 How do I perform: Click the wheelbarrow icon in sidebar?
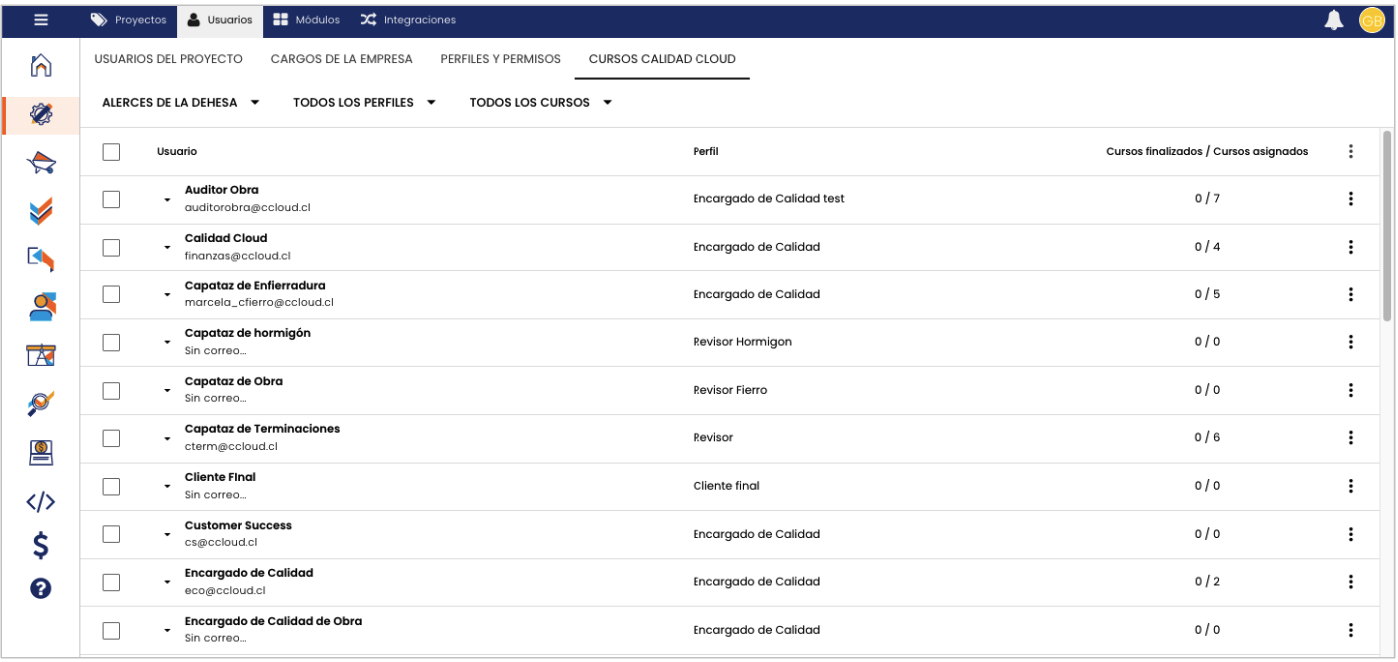41,164
